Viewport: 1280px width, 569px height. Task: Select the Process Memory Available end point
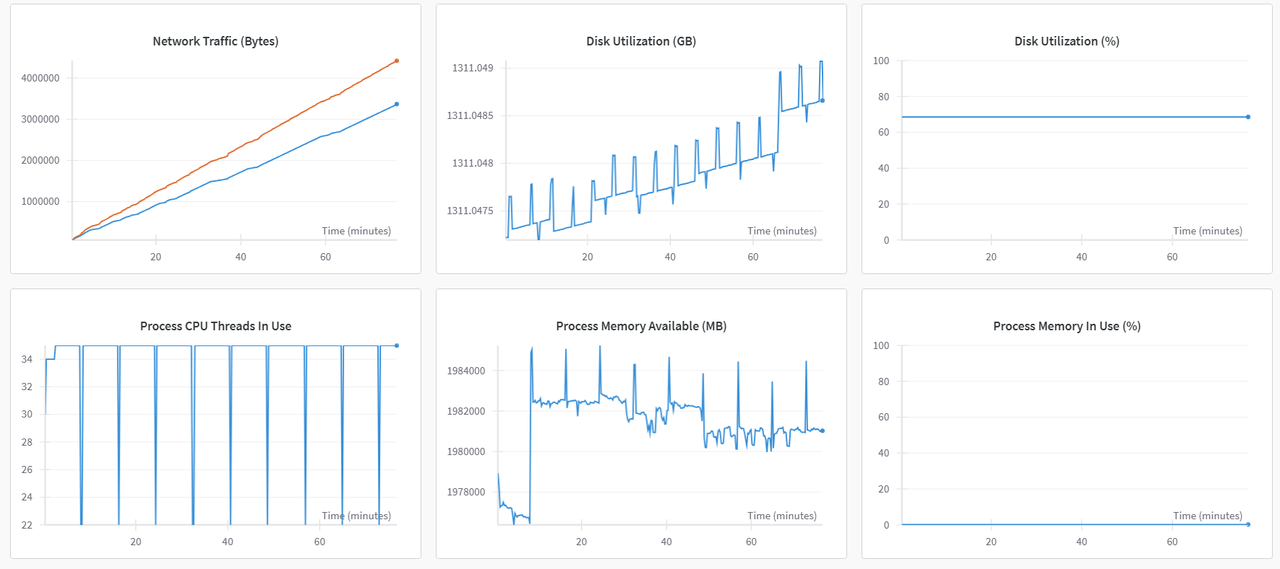(x=822, y=431)
